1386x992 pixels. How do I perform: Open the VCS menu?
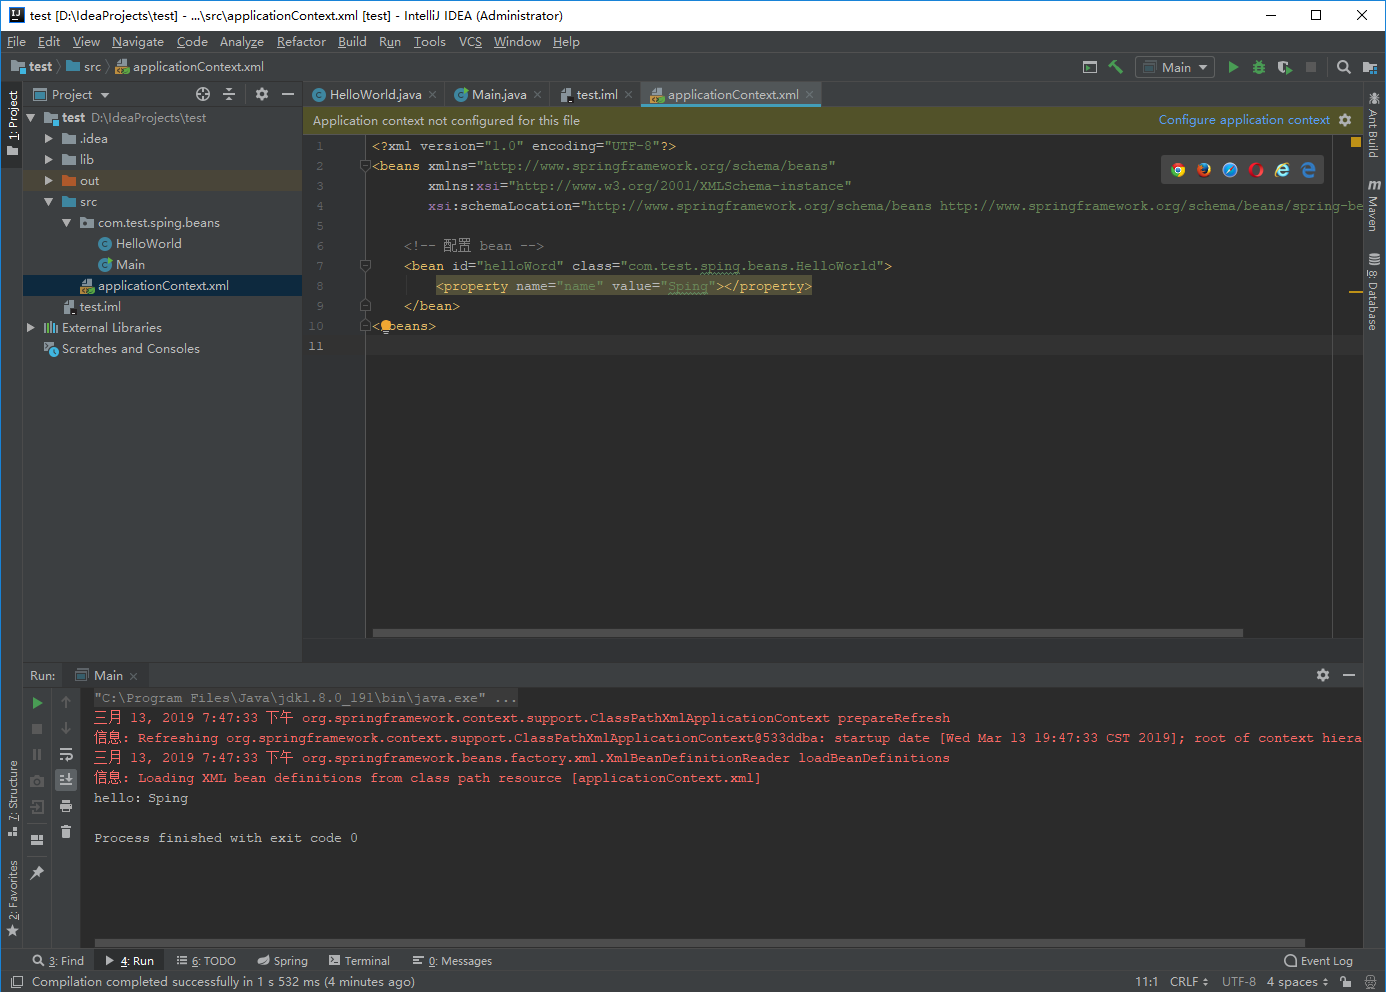click(x=470, y=42)
